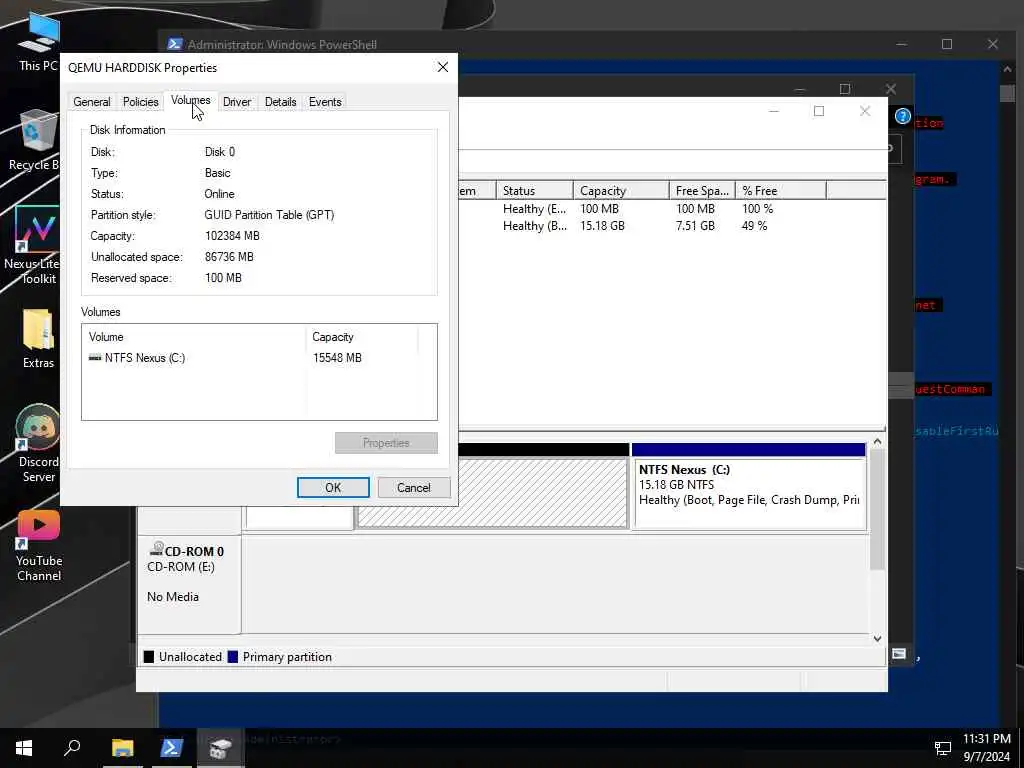The width and height of the screenshot is (1024, 768).
Task: Open File Explorer from taskbar
Action: 122,748
